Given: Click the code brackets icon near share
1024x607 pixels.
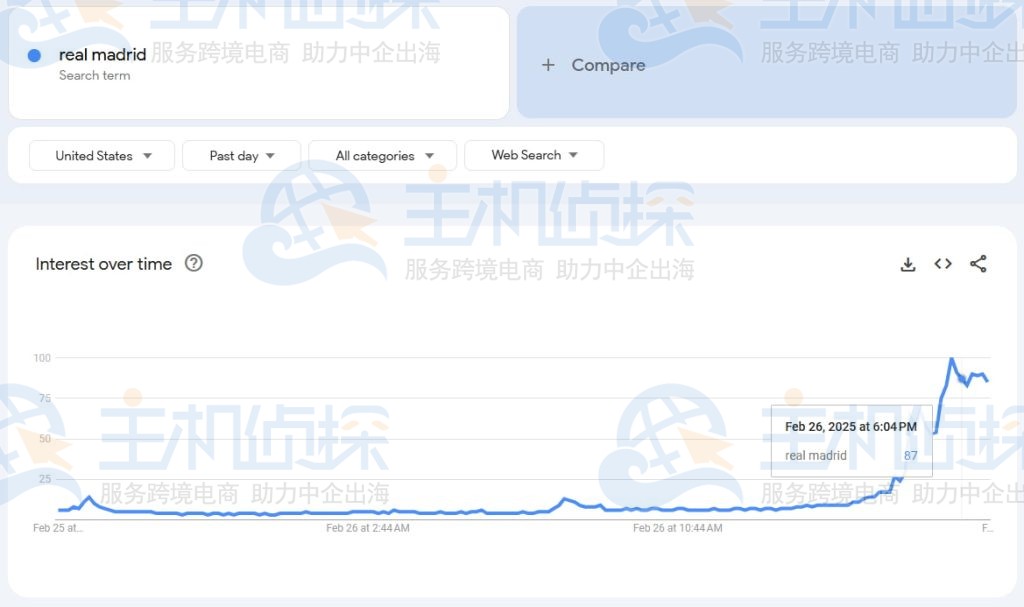Looking at the screenshot, I should [x=942, y=263].
